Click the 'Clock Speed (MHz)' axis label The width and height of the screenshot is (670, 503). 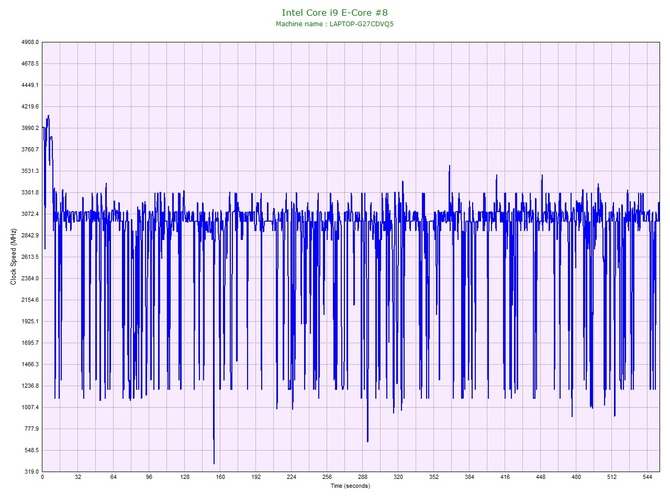pyautogui.click(x=13, y=257)
